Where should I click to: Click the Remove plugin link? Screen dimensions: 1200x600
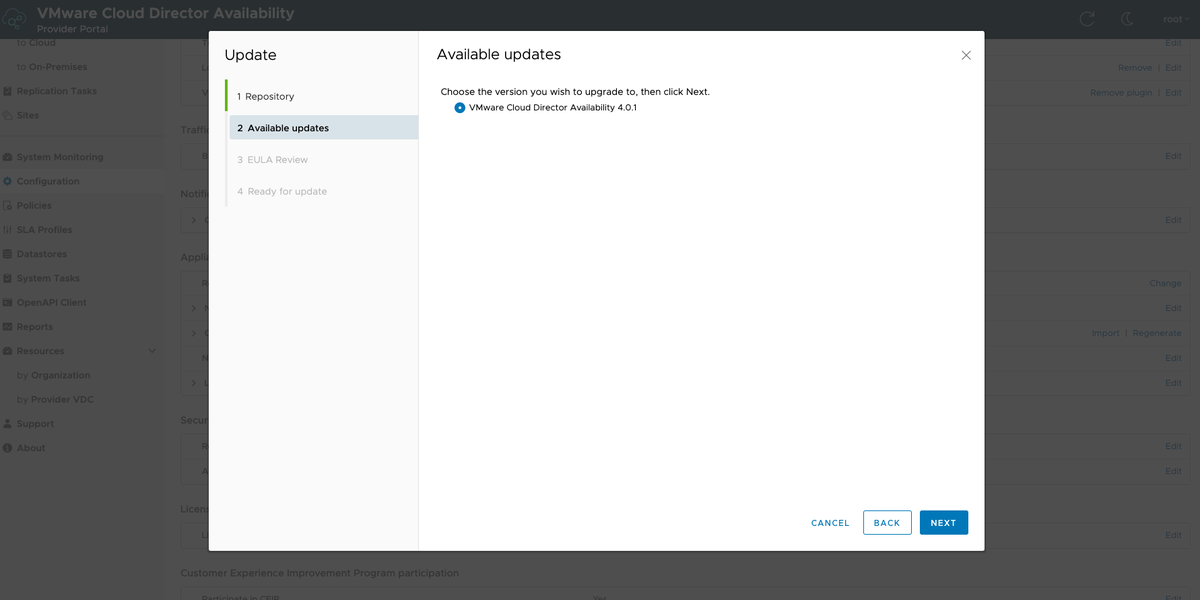(1121, 92)
